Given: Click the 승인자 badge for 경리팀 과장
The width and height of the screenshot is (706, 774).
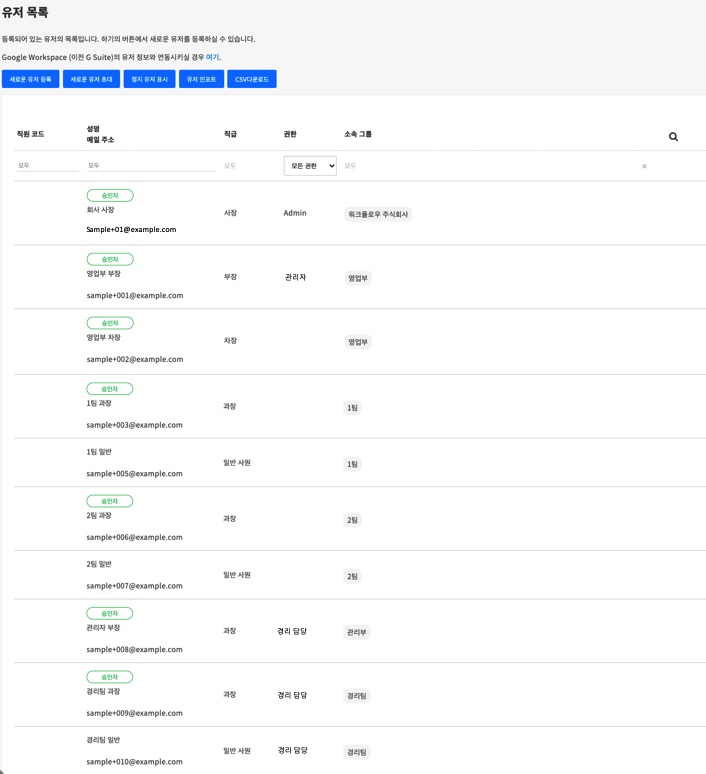Looking at the screenshot, I should [110, 677].
